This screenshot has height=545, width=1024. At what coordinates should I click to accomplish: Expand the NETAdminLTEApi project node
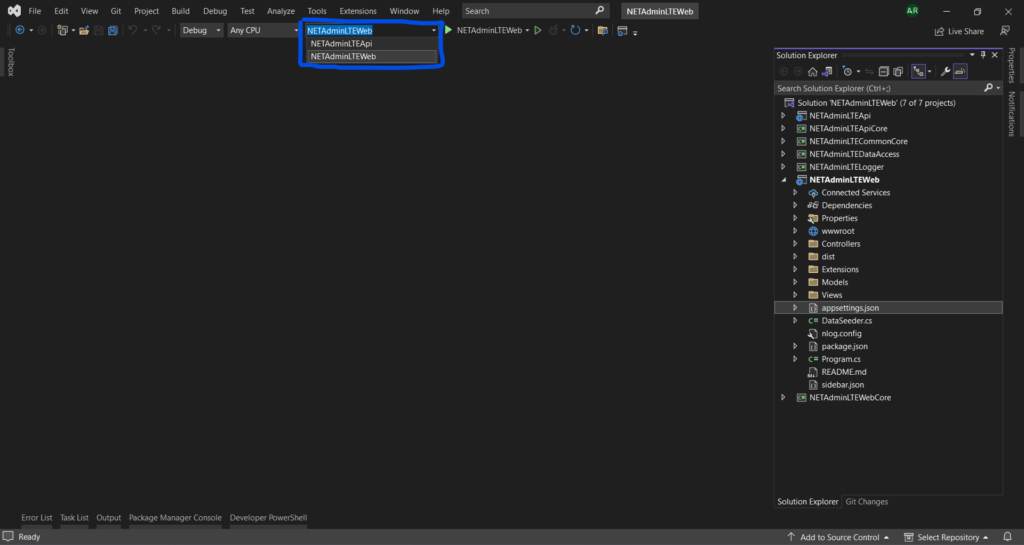(783, 116)
